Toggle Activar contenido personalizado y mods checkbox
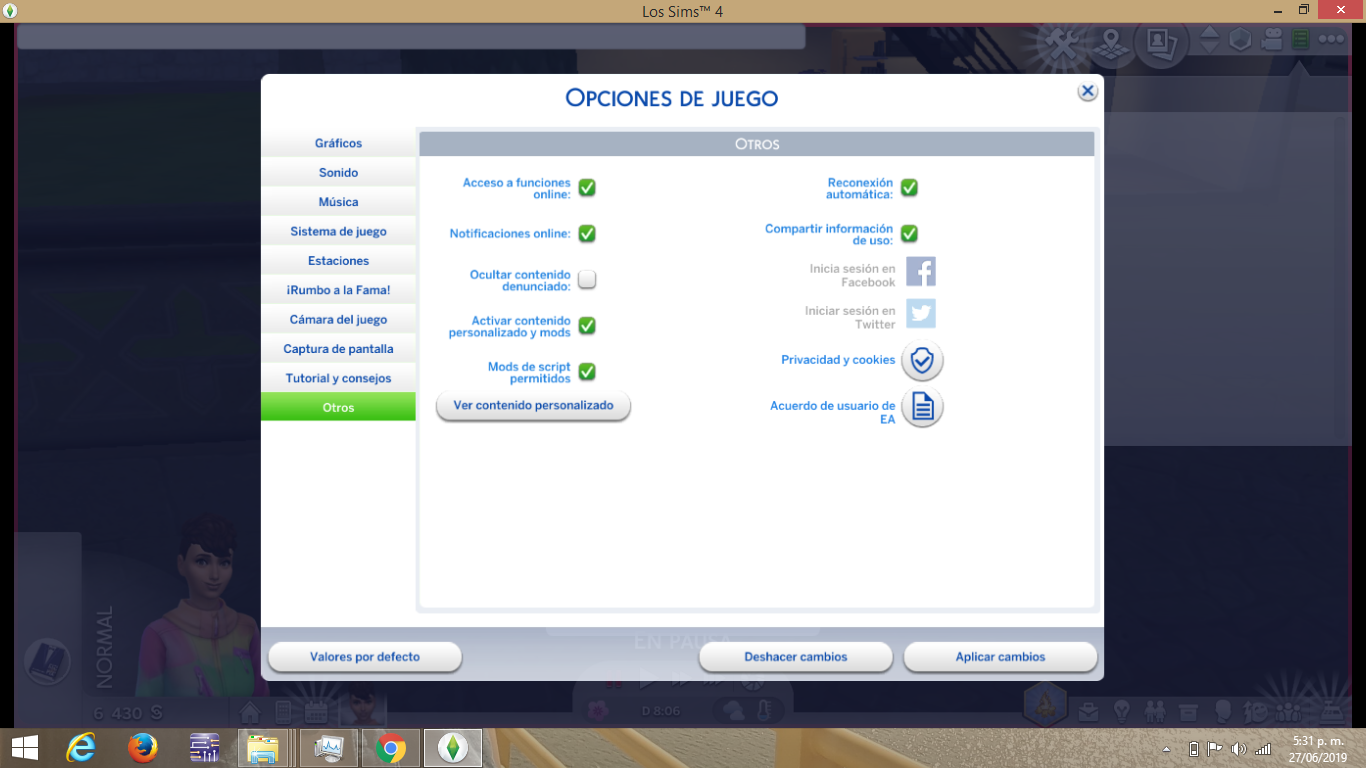This screenshot has height=768, width=1366. click(587, 326)
